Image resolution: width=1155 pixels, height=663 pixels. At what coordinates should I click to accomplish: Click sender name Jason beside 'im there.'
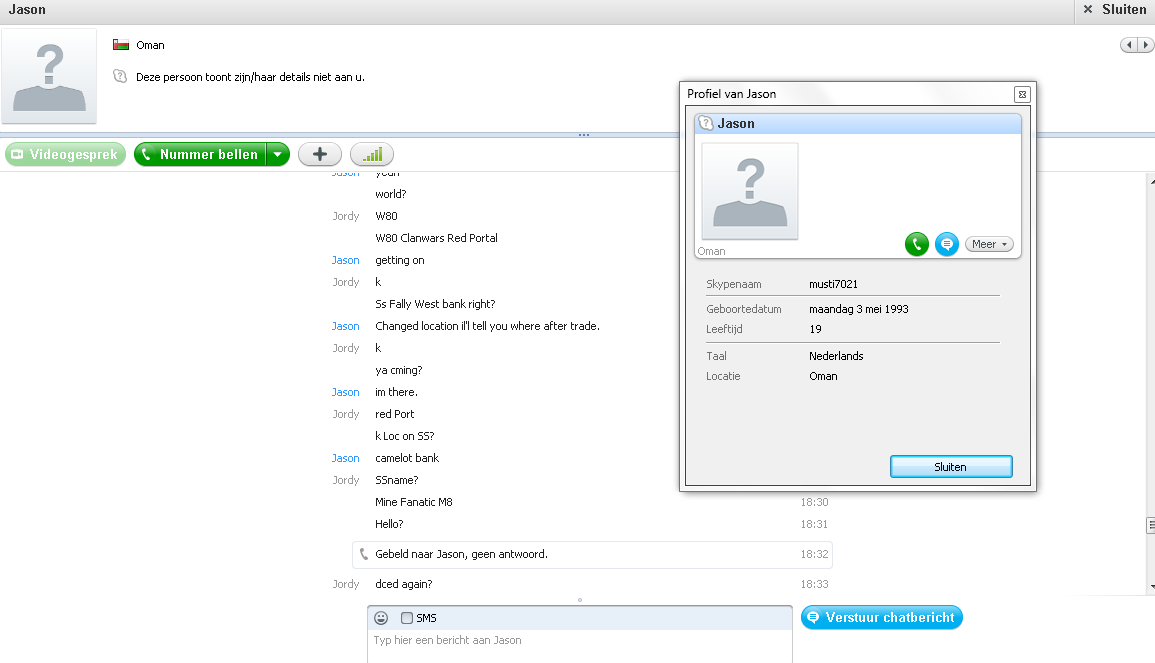(x=345, y=392)
